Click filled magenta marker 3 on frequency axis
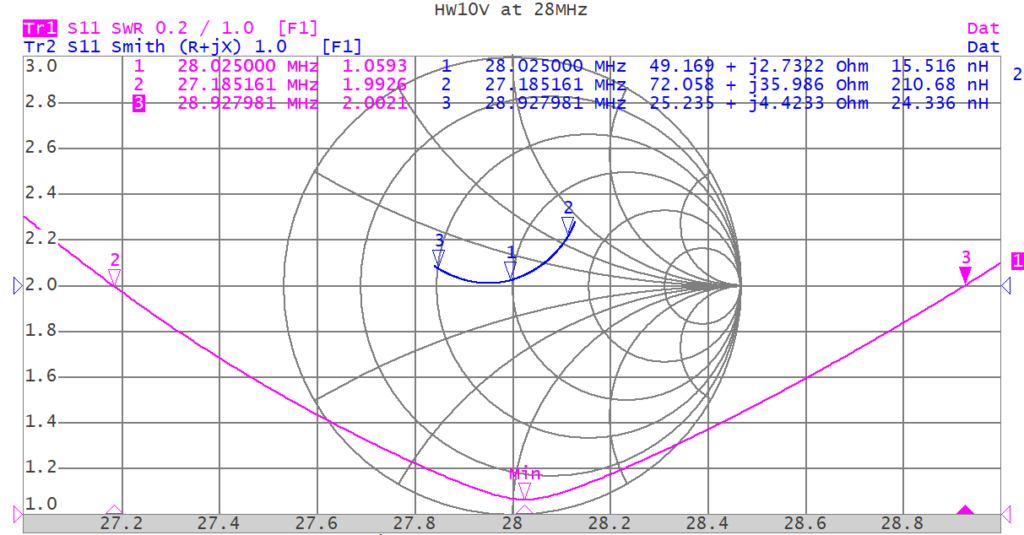 (x=965, y=511)
